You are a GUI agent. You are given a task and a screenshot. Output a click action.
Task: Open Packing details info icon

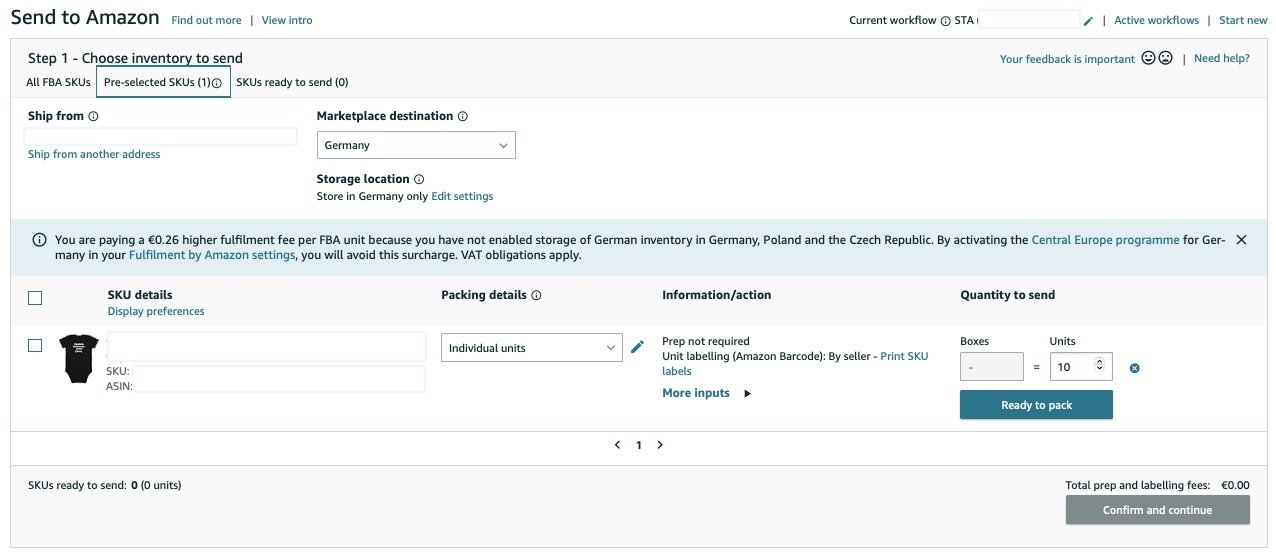[x=536, y=296]
